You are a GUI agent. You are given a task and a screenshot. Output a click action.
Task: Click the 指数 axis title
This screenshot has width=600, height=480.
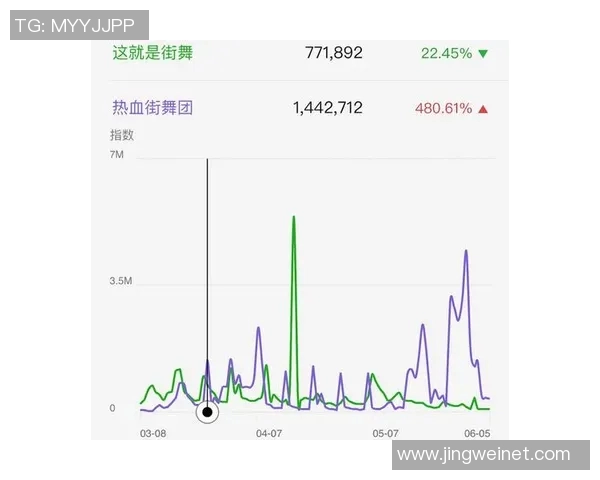pos(122,135)
